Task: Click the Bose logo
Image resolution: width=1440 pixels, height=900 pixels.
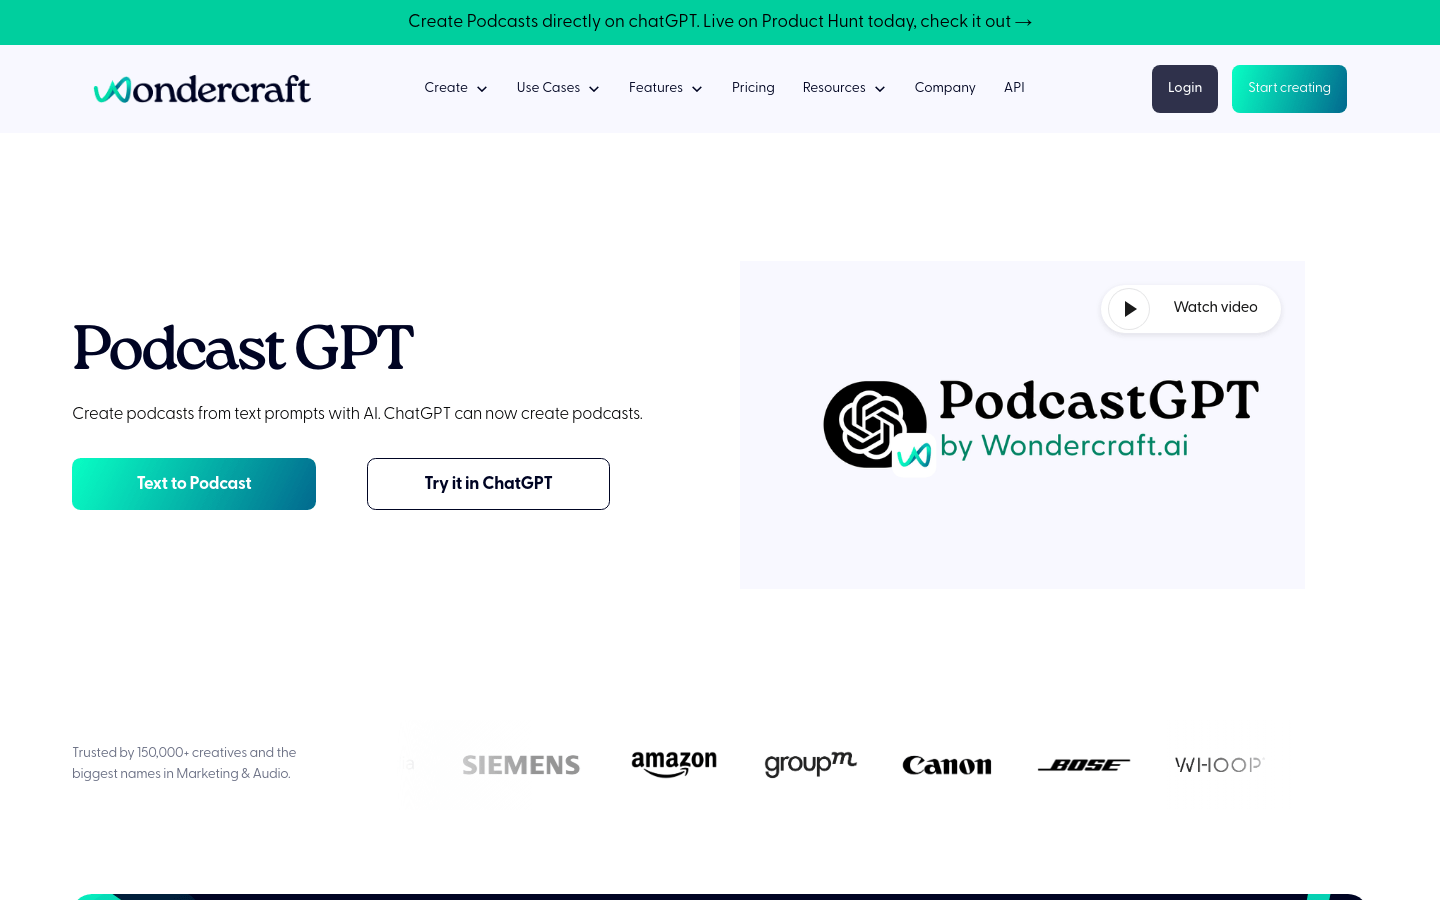Action: pyautogui.click(x=1084, y=765)
